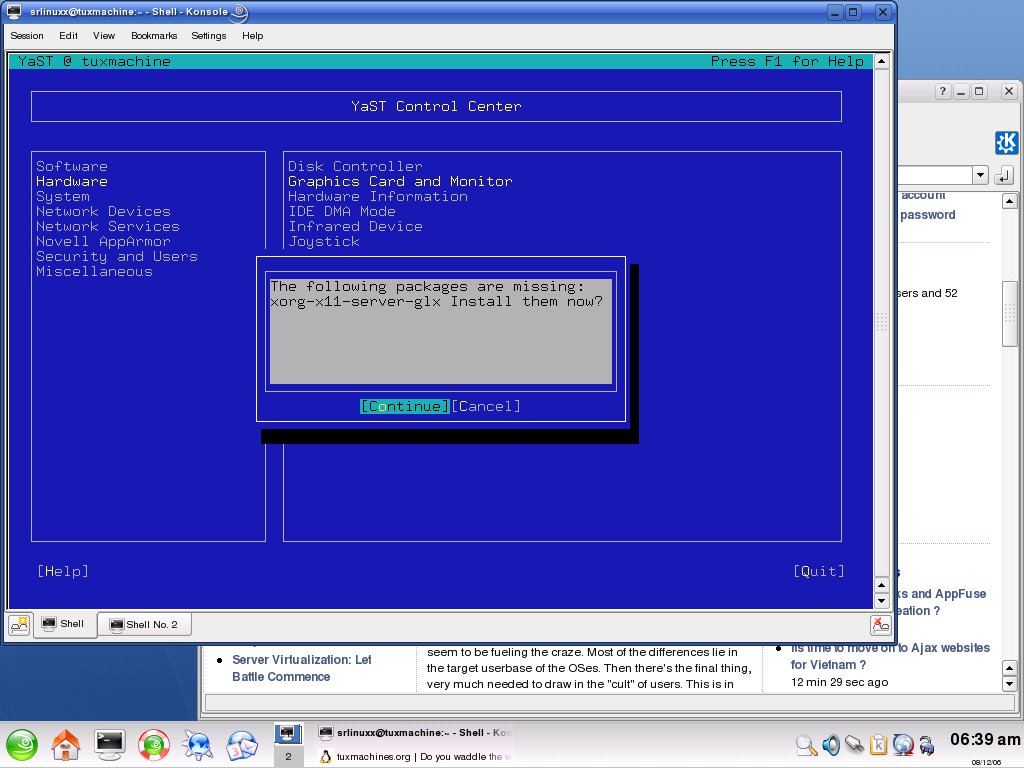The image size is (1024, 768).
Task: Activate tuxmachines.org browser taskbar entry
Action: click(x=414, y=756)
